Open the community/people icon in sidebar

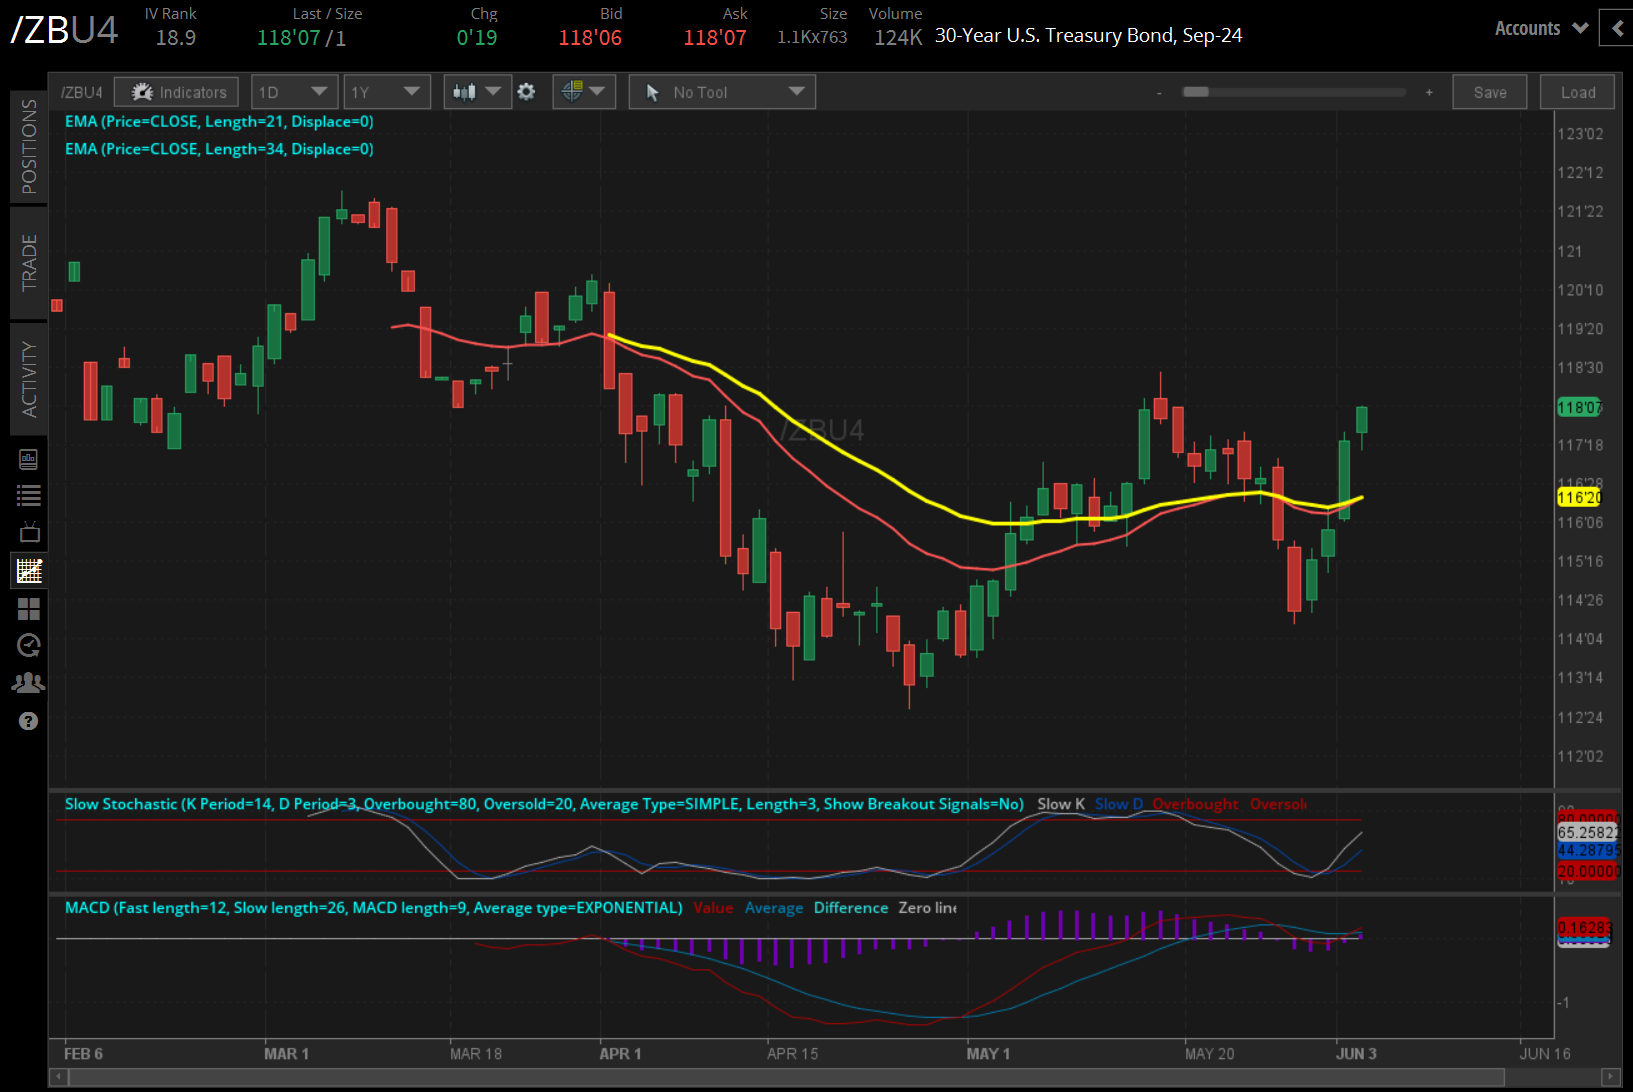(28, 681)
